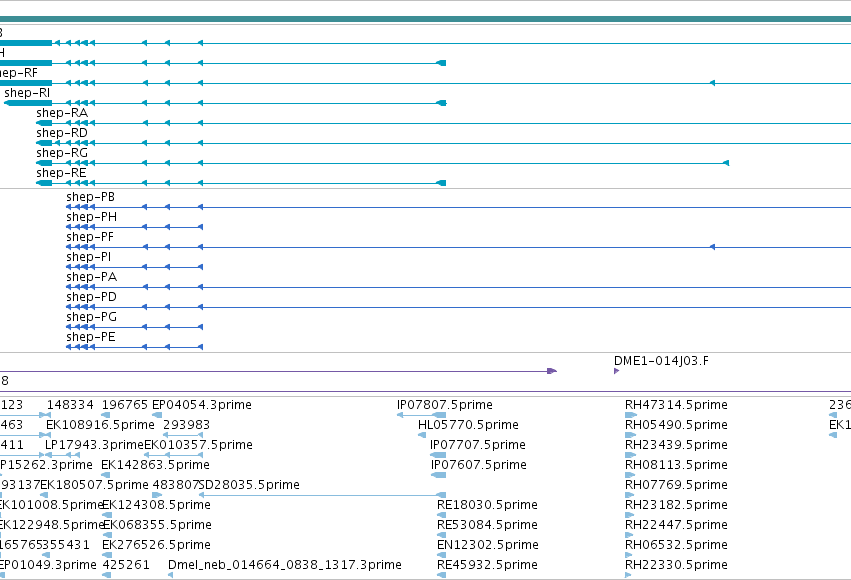This screenshot has width=851, height=580.
Task: Choose the shep-PF protein label
Action: point(90,237)
